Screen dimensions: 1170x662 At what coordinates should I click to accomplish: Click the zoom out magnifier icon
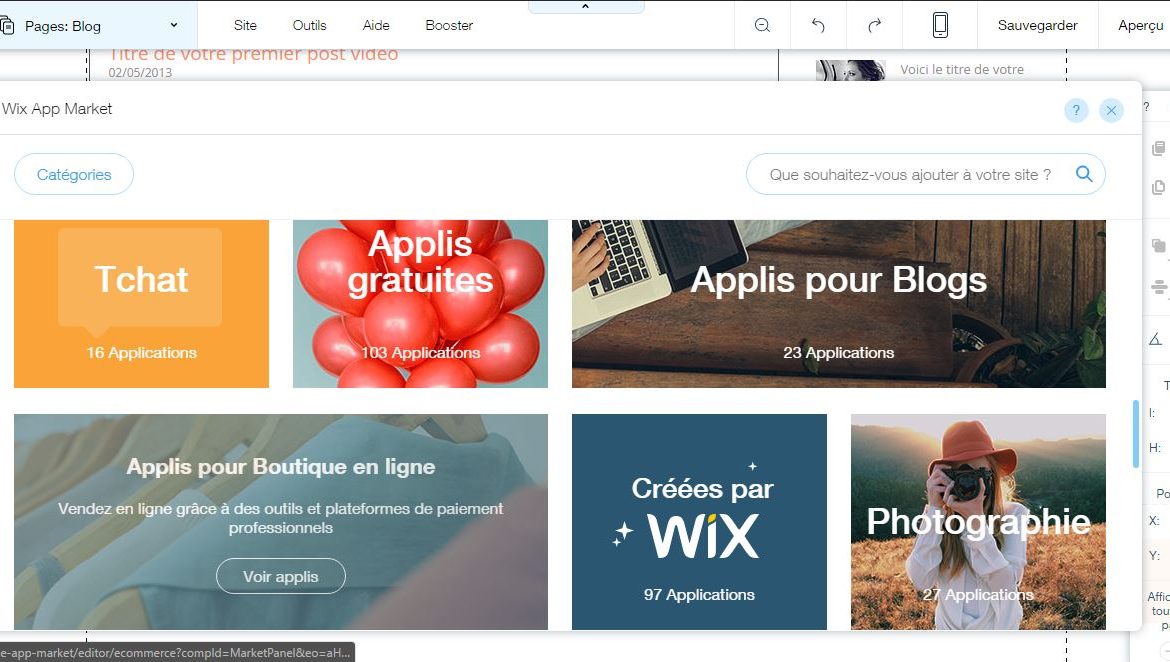762,25
